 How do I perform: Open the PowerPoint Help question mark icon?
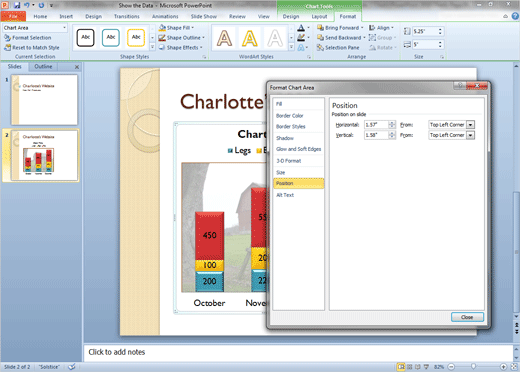click(x=515, y=16)
